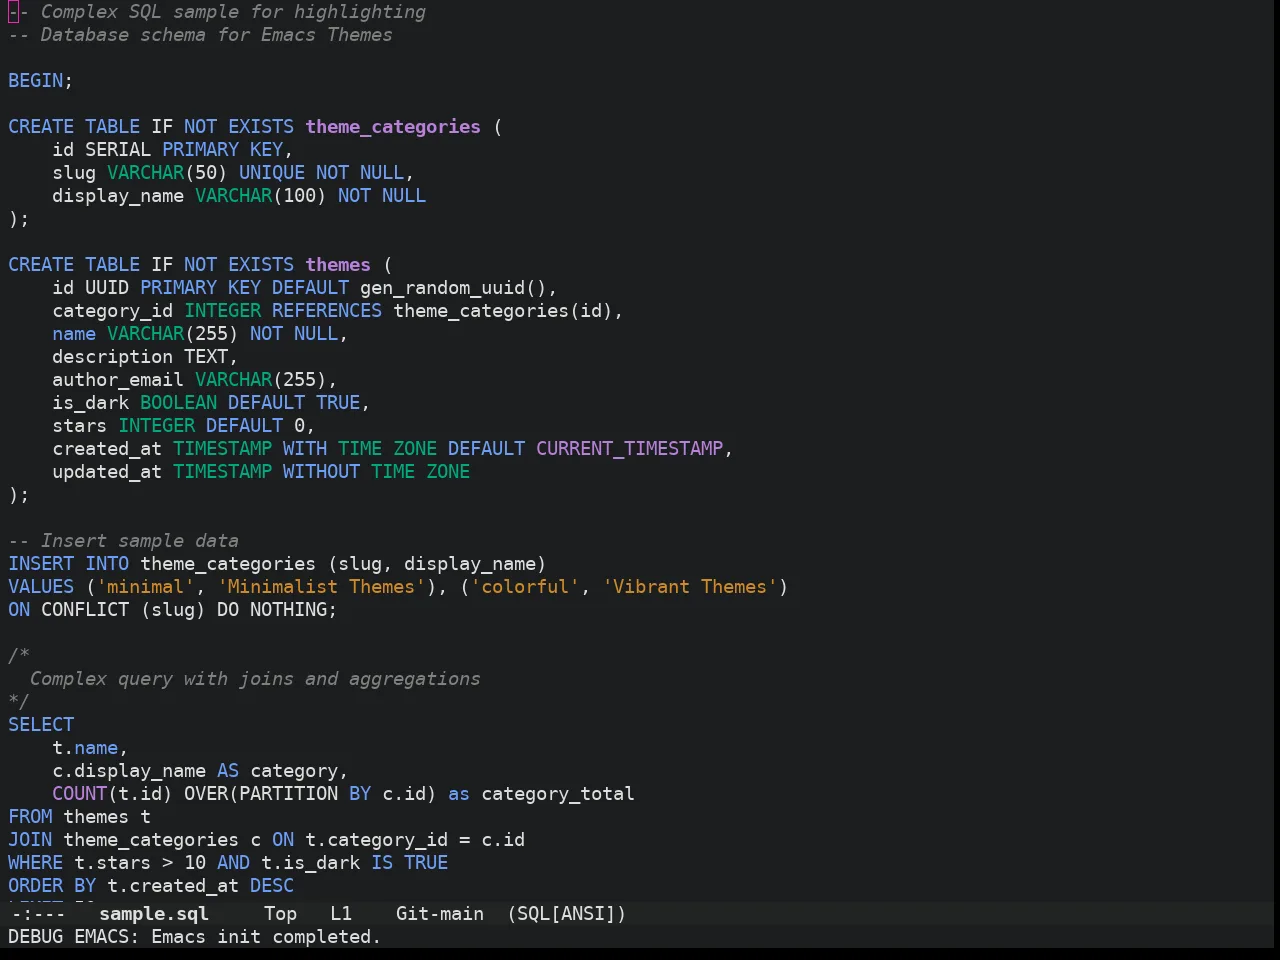Click the INSERT keyword
The width and height of the screenshot is (1280, 960).
[41, 563]
